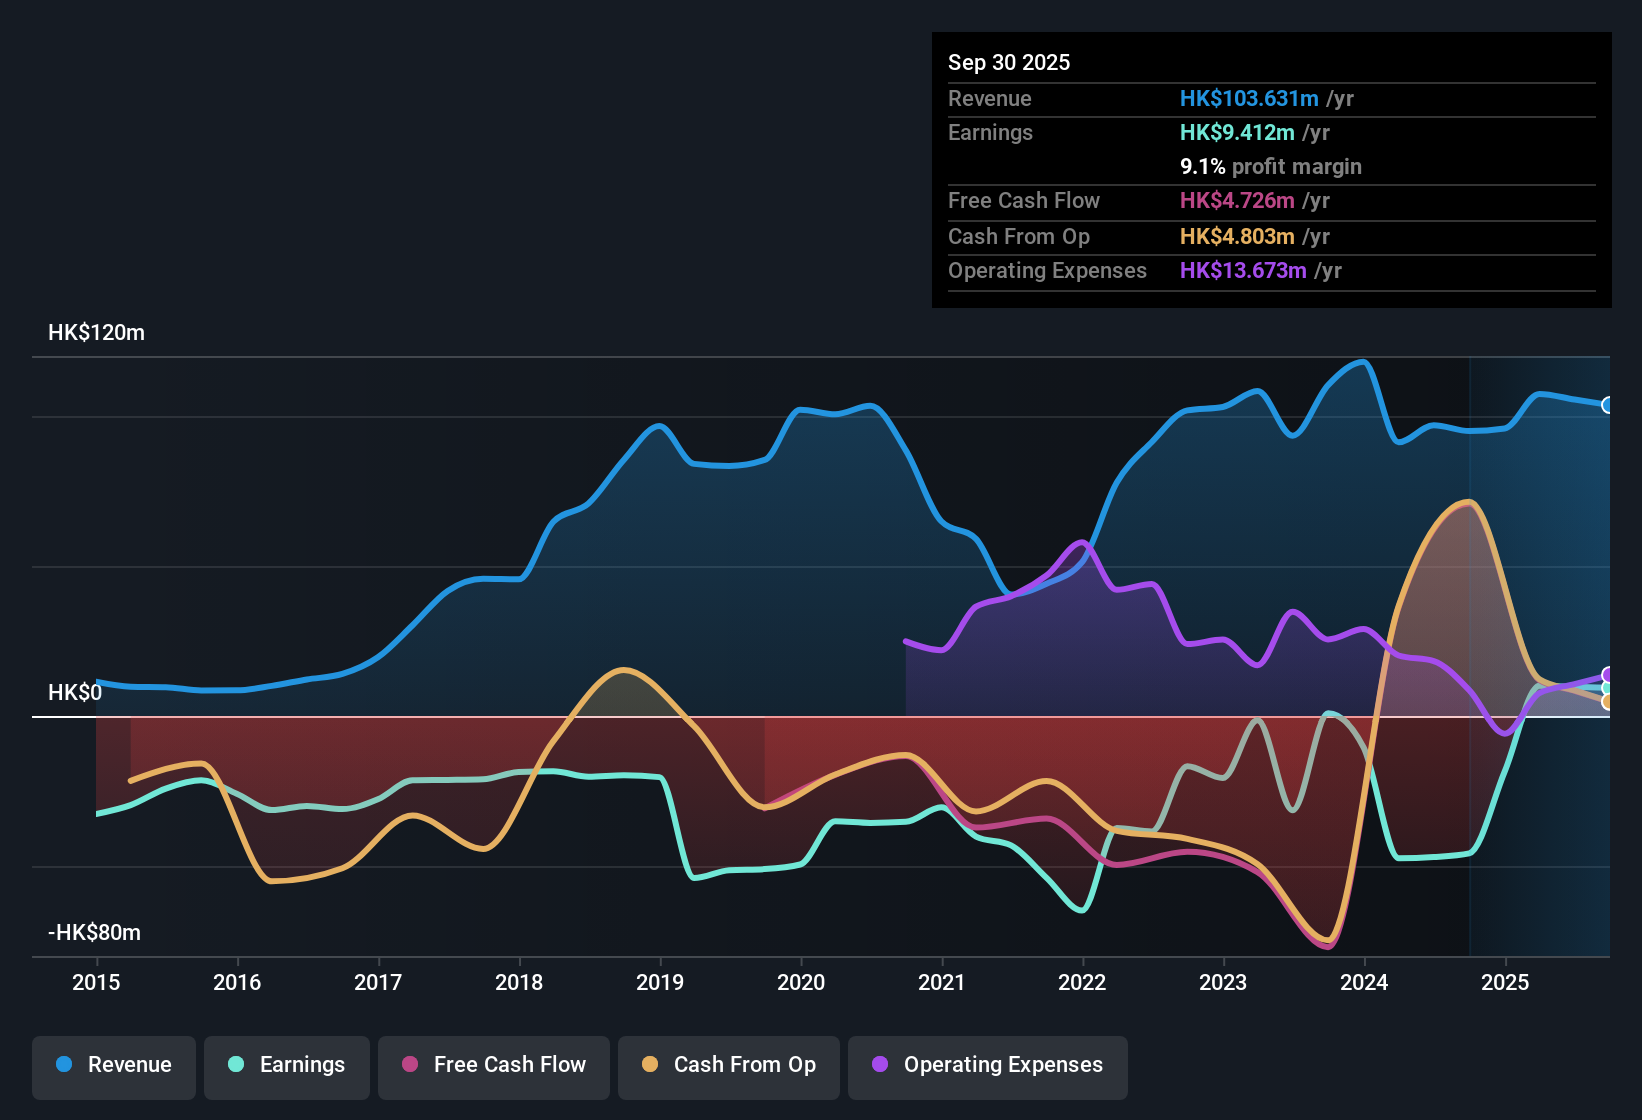Click the -HK$80m axis label
Viewport: 1642px width, 1120px height.
pyautogui.click(x=94, y=932)
